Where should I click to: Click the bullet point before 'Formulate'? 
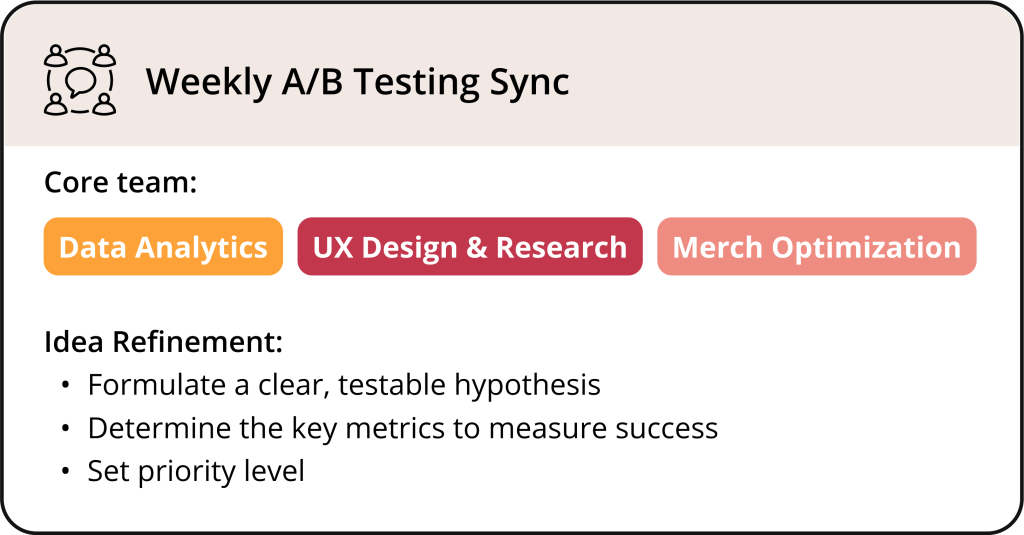pyautogui.click(x=66, y=386)
